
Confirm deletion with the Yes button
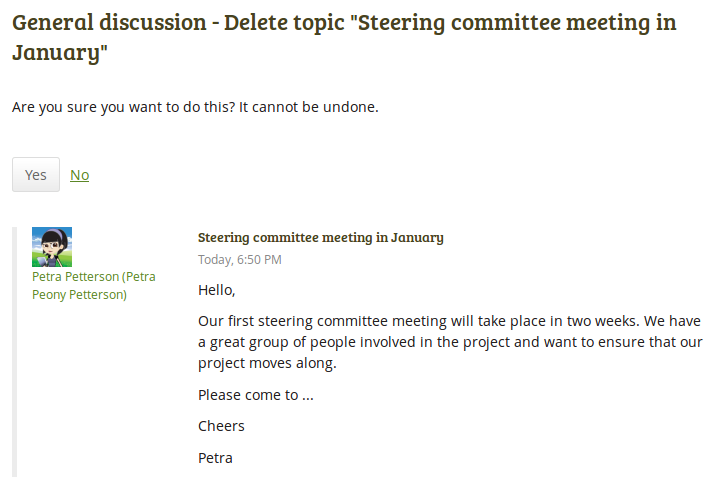point(36,175)
